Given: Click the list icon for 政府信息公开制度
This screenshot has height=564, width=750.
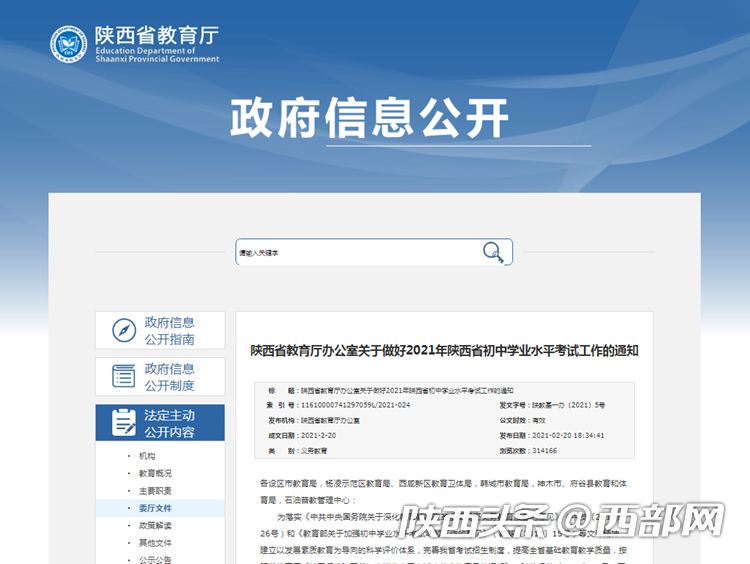Looking at the screenshot, I should coord(124,376).
